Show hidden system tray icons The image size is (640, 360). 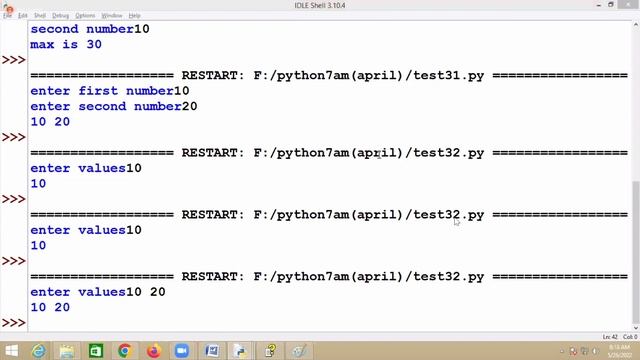(562, 351)
